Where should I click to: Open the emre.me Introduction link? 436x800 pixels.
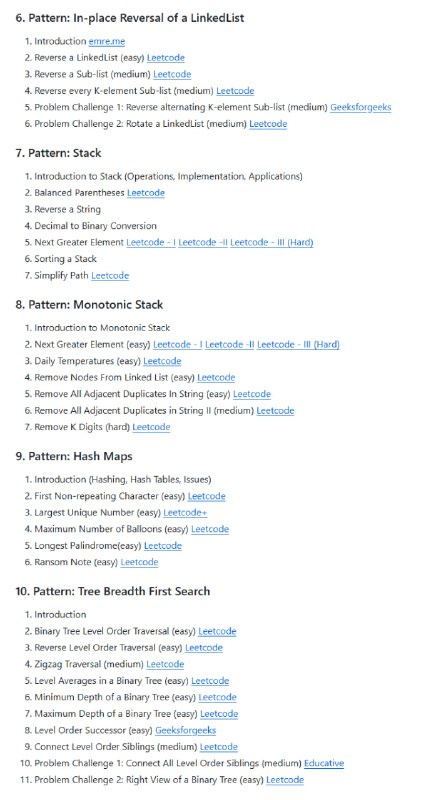107,41
